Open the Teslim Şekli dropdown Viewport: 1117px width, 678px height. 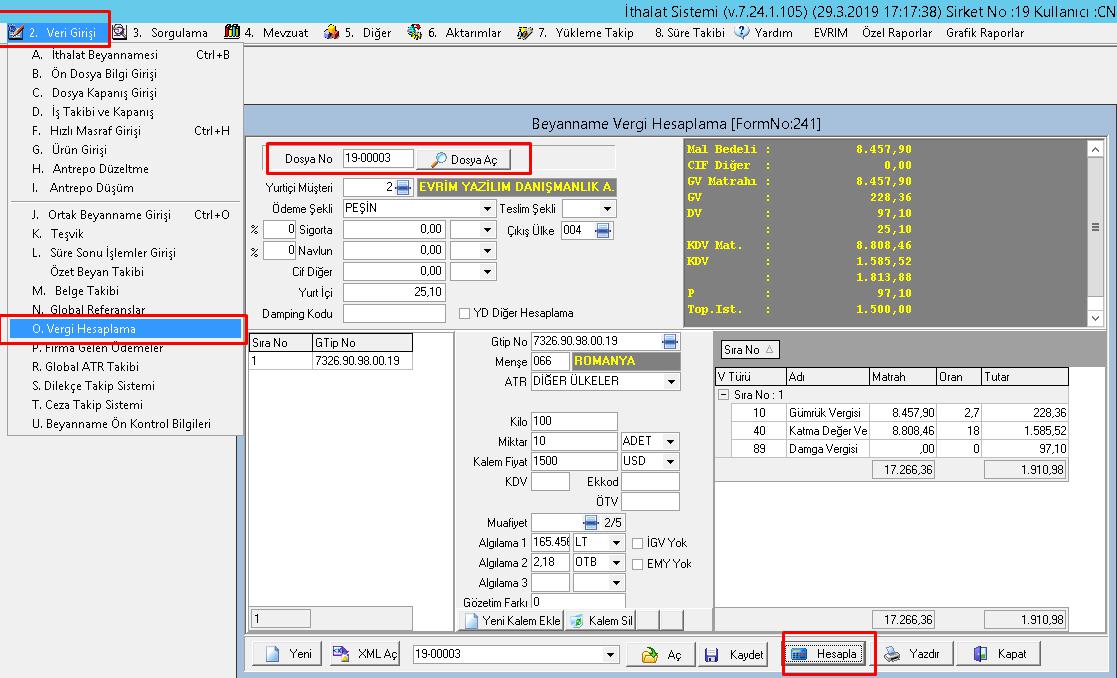pyautogui.click(x=607, y=209)
